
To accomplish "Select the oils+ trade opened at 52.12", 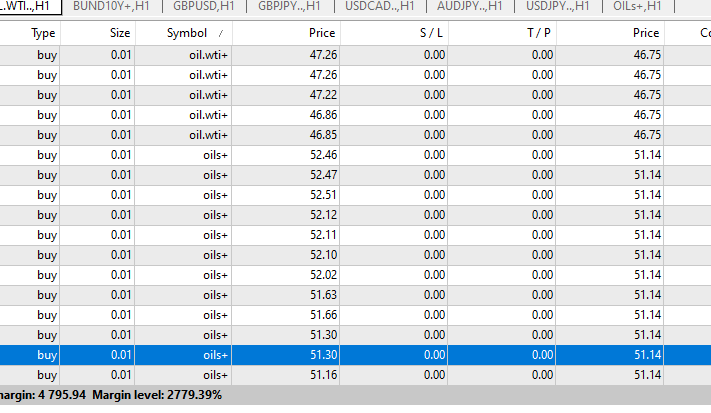I will pyautogui.click(x=356, y=215).
